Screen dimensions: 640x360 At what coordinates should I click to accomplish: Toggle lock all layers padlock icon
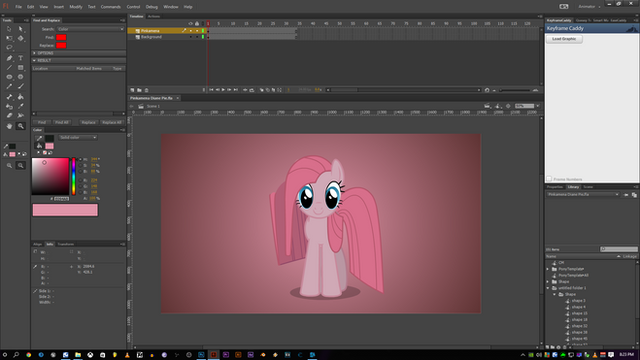197,24
